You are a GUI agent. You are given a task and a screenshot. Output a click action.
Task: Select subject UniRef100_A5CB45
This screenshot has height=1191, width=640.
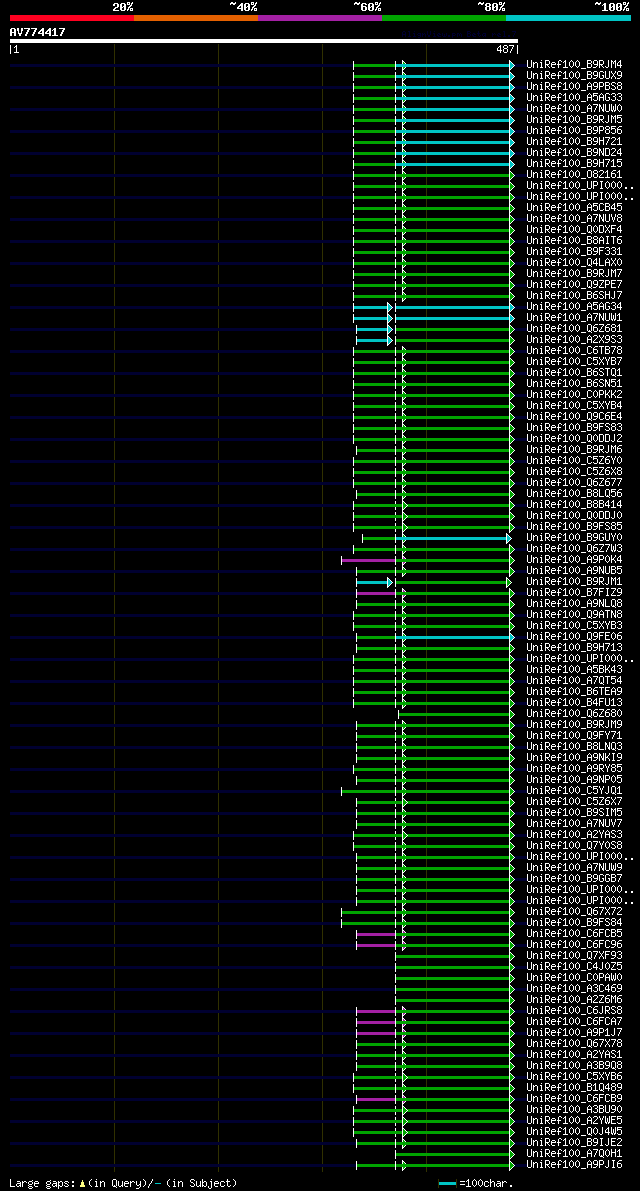[574, 208]
